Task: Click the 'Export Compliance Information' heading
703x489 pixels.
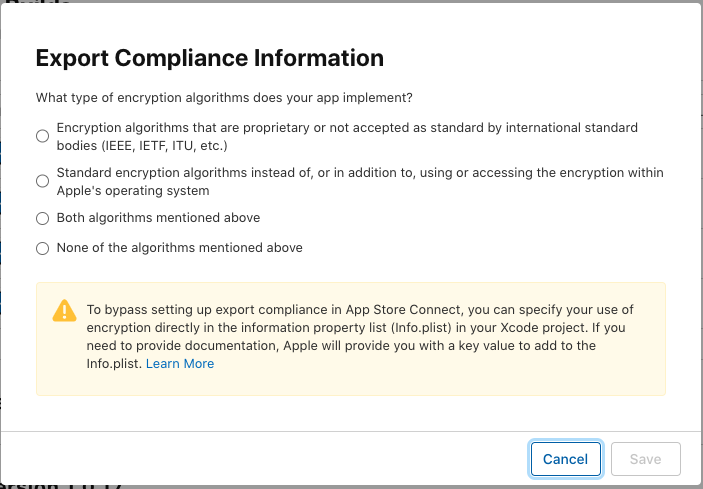Action: pos(209,58)
